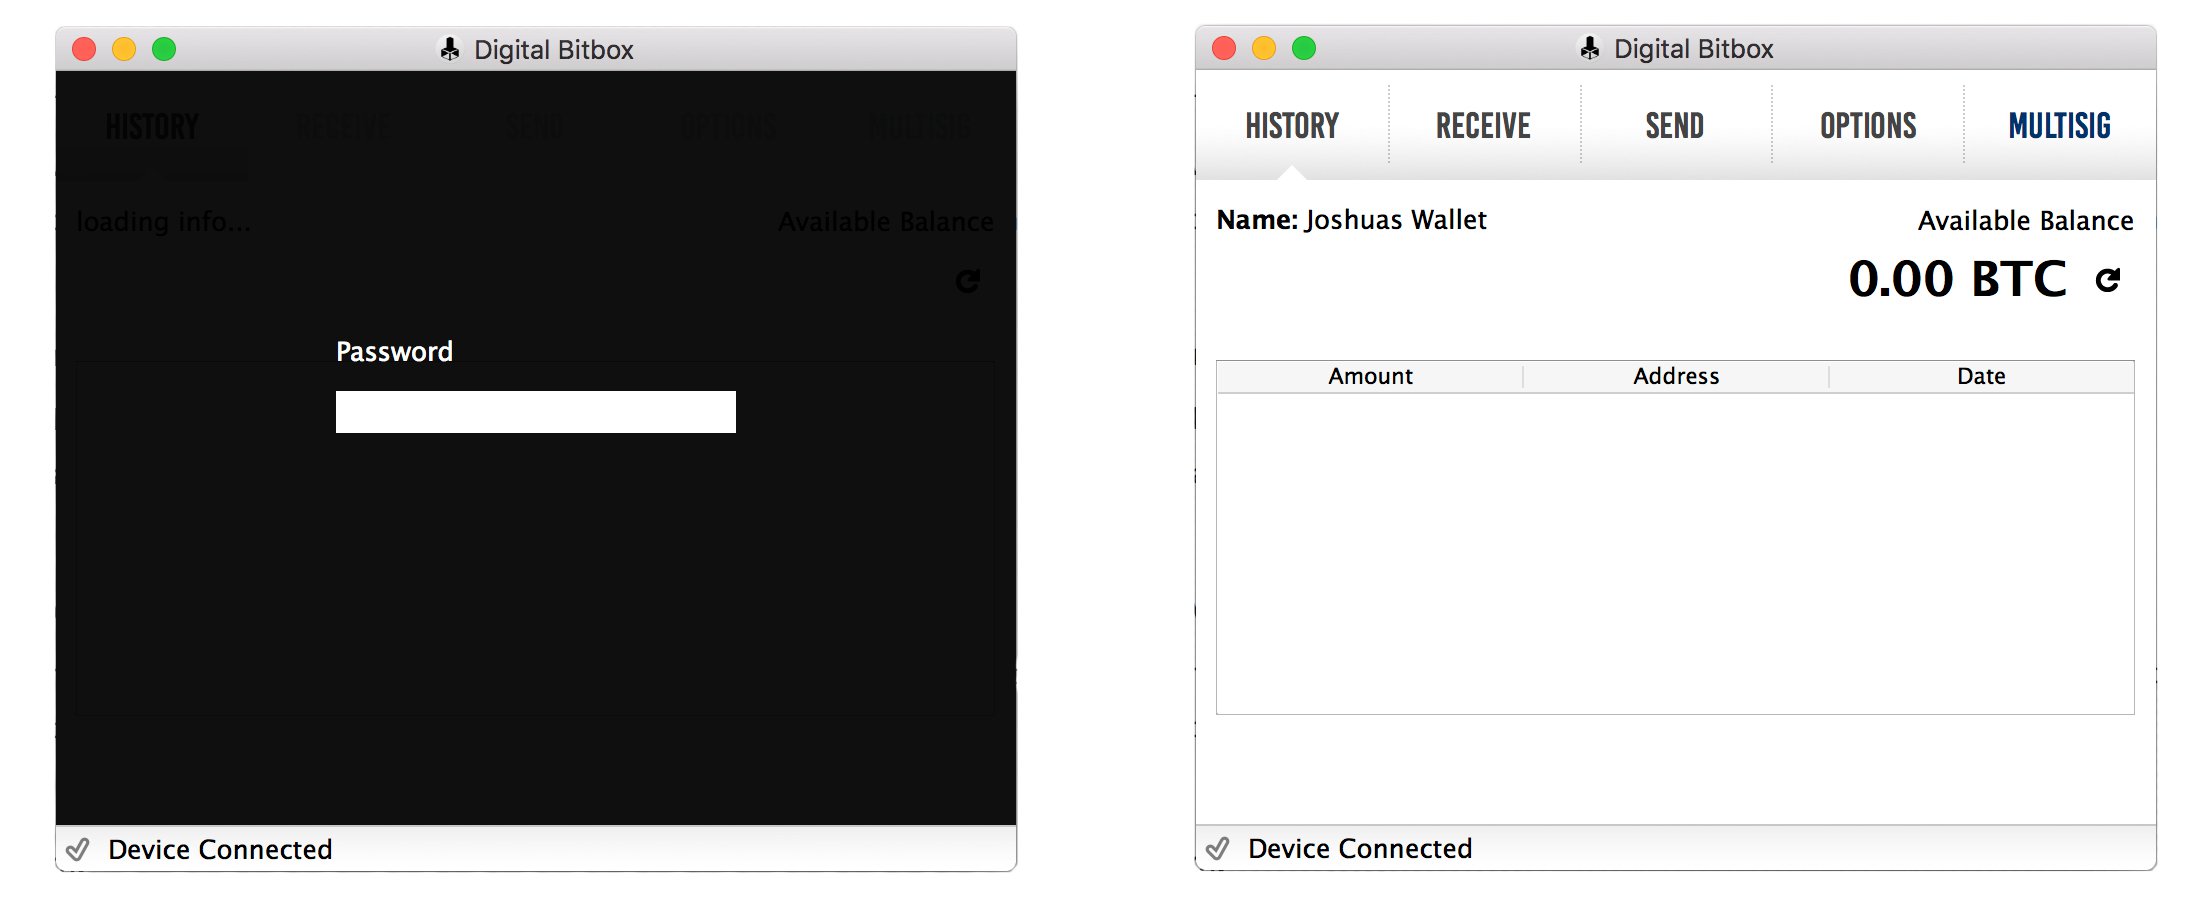This screenshot has width=2200, height=900.
Task: Maximize the left Digital Bitbox window
Action: tap(164, 49)
